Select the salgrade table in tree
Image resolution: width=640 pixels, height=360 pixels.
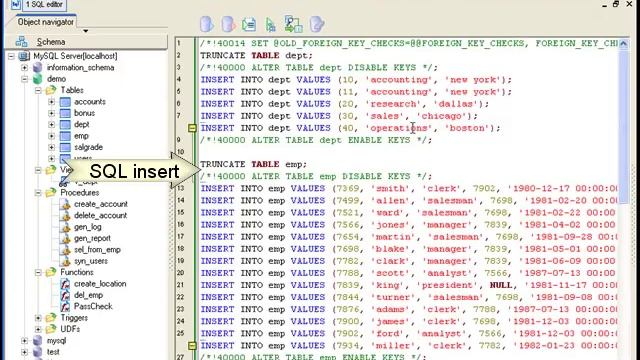(x=88, y=147)
